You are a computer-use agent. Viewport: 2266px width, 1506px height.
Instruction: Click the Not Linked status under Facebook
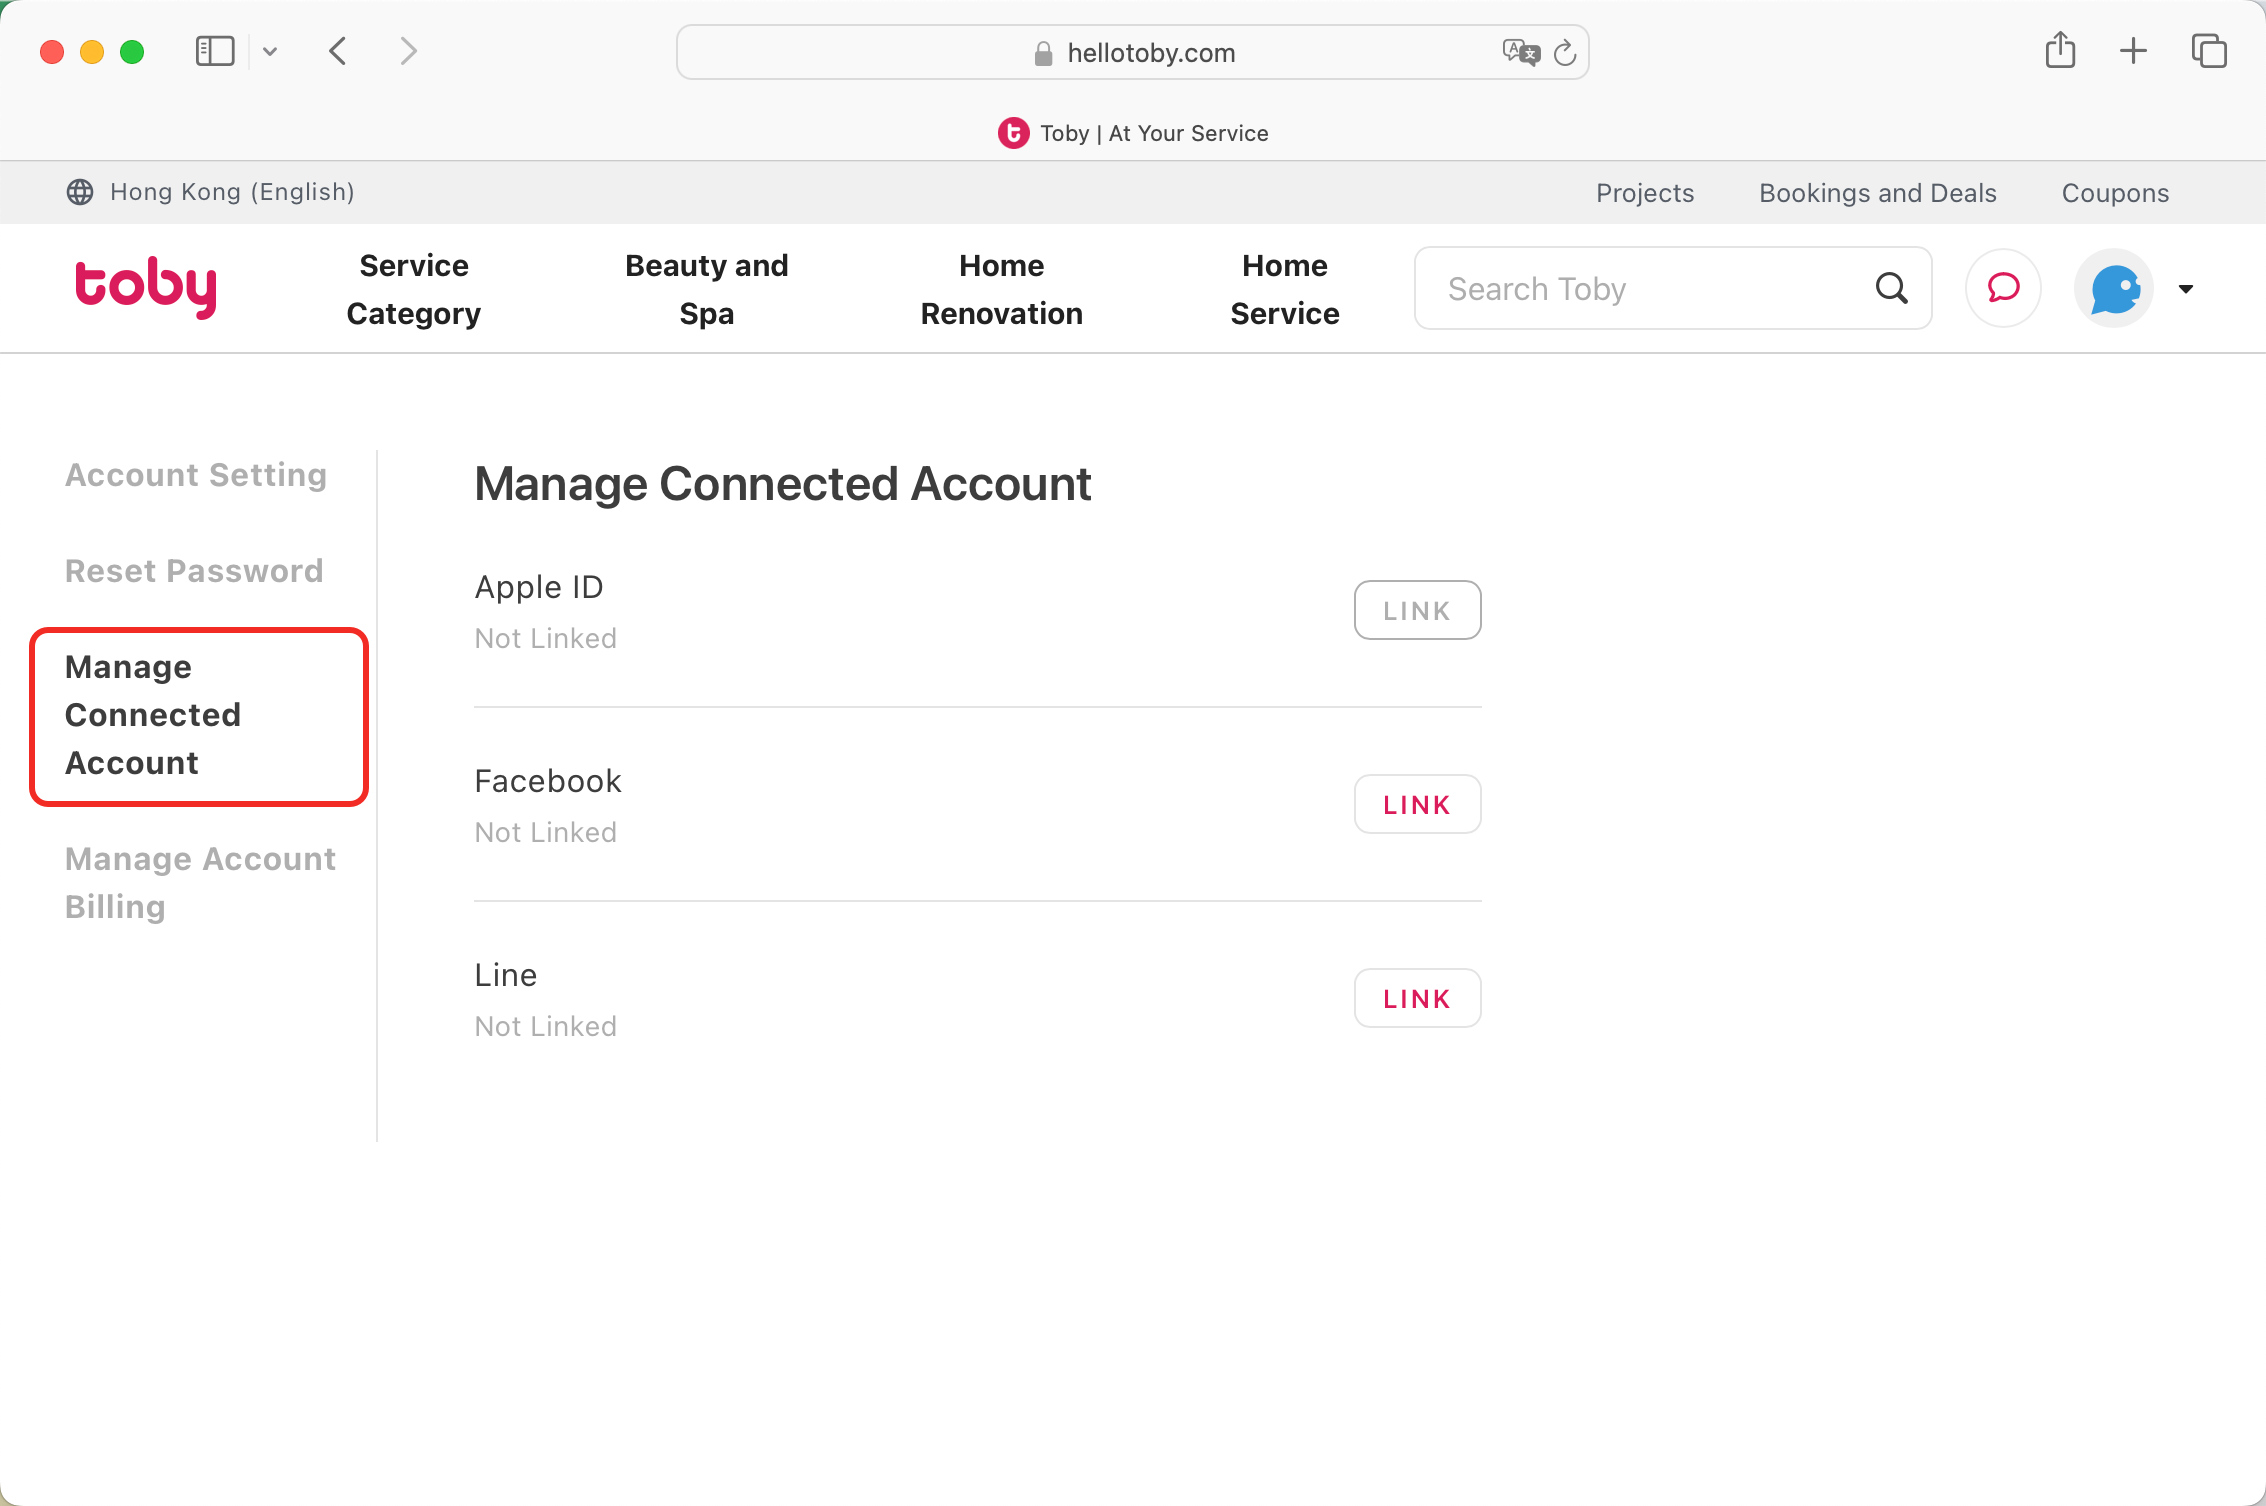tap(546, 832)
